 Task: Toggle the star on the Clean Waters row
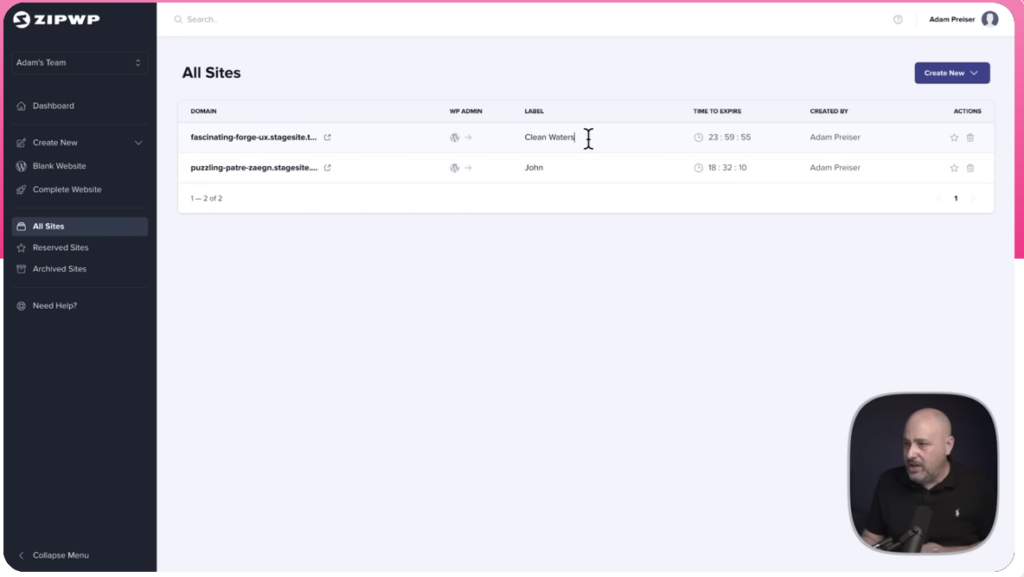(953, 137)
